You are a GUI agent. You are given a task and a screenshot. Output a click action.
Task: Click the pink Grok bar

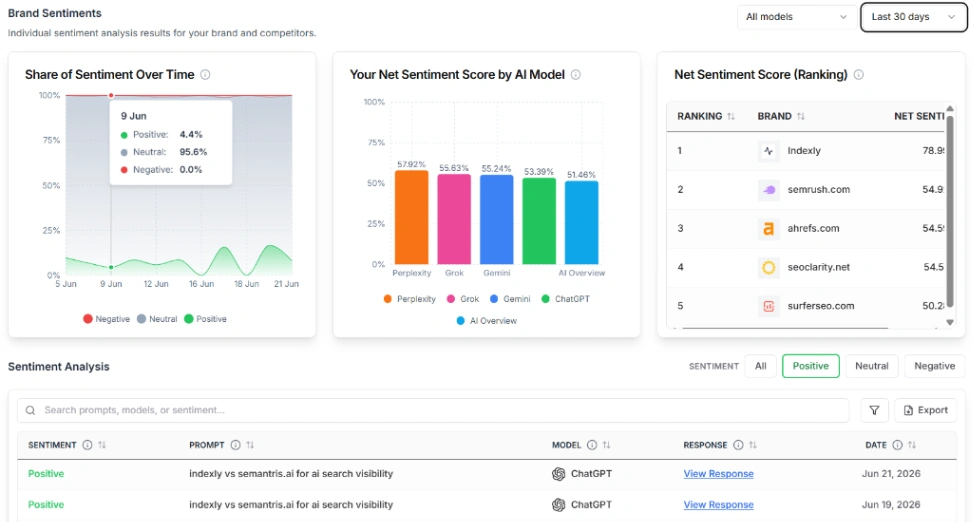pos(454,219)
